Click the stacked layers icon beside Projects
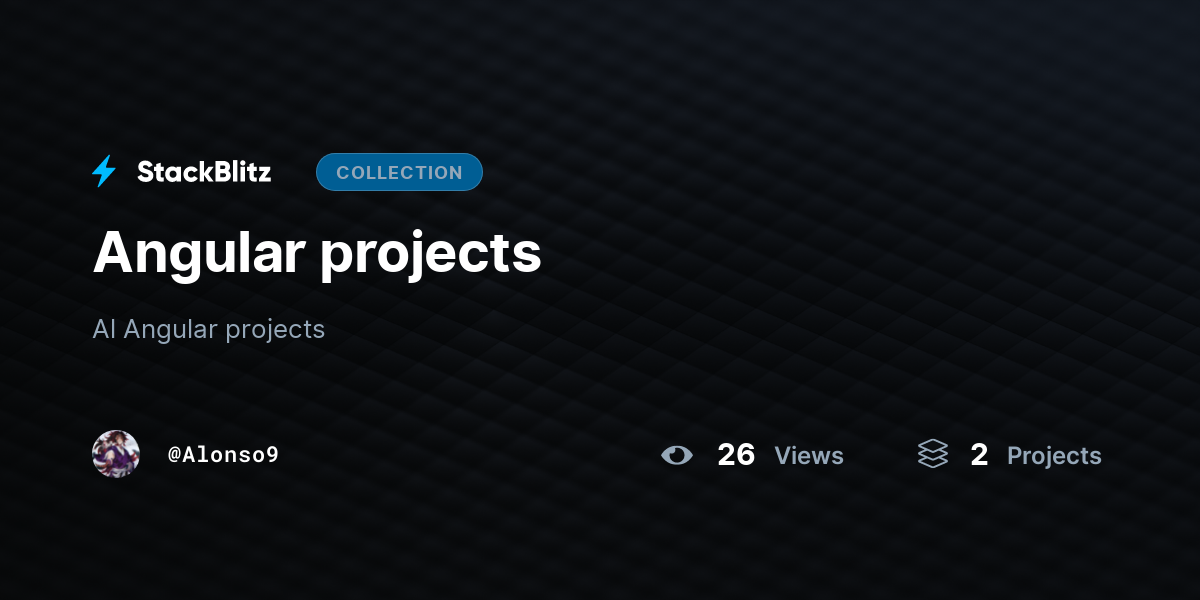1200x600 pixels. pos(933,454)
